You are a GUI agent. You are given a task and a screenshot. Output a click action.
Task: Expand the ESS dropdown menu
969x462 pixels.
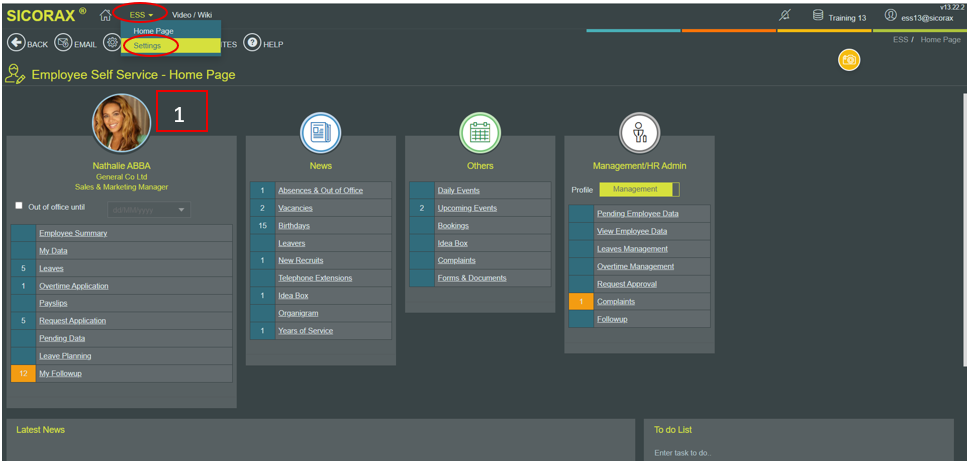pos(141,15)
